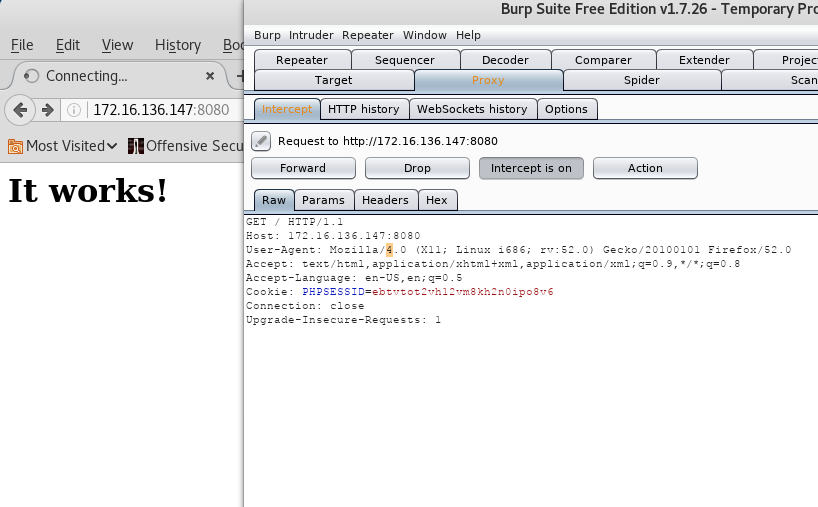Image resolution: width=818 pixels, height=507 pixels.
Task: Switch to the Params view tab
Action: click(x=323, y=200)
